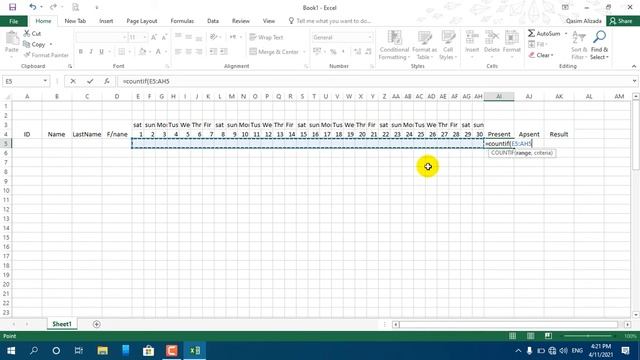The image size is (640, 360).
Task: Click the Save icon in quick access toolbar
Action: 13,7
